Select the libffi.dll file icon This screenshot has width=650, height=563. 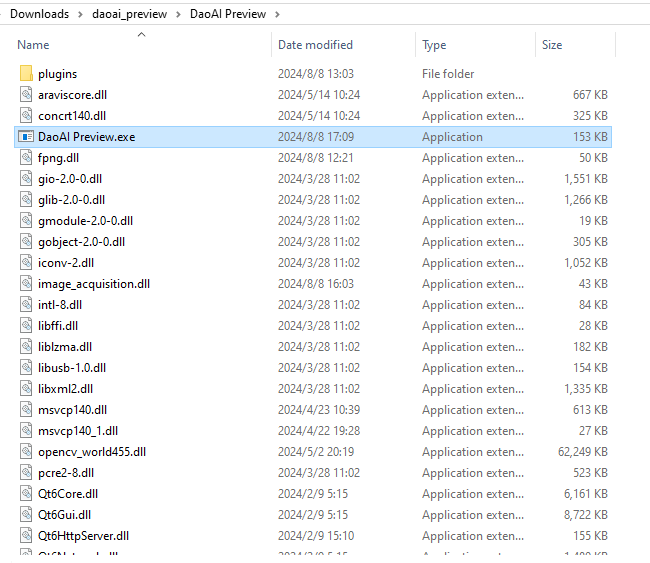pos(26,325)
